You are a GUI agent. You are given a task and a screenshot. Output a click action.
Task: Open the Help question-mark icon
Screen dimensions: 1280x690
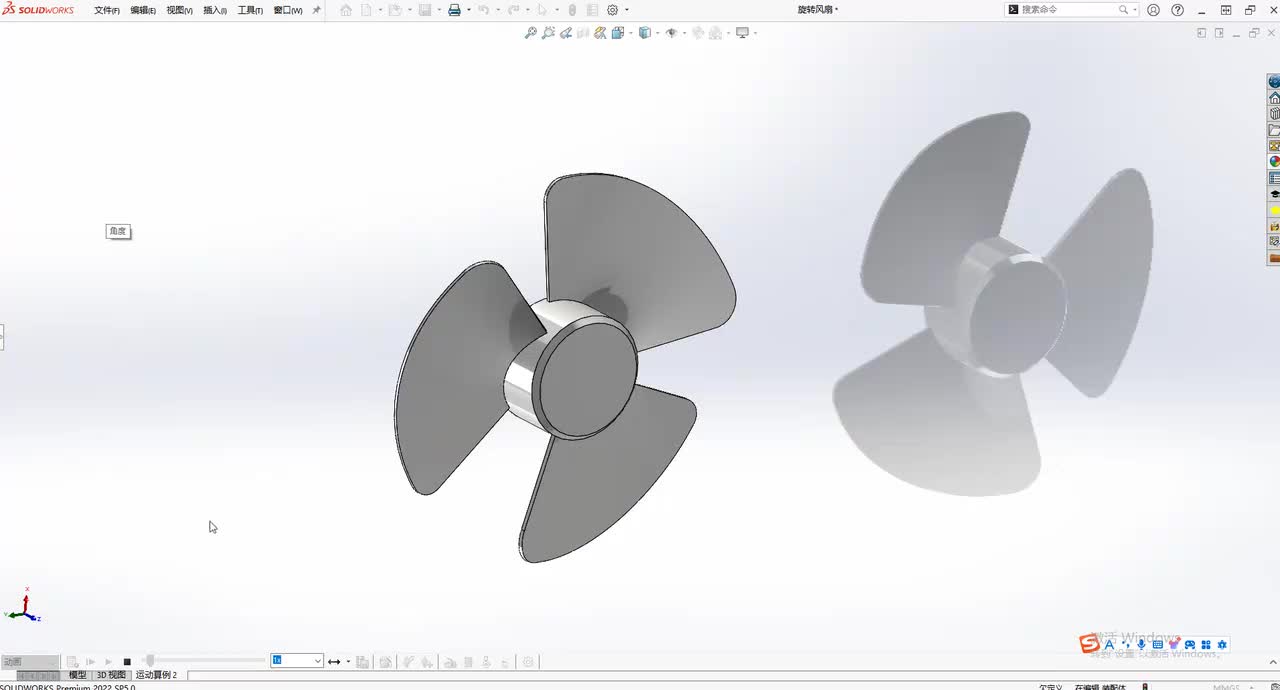coord(1177,10)
